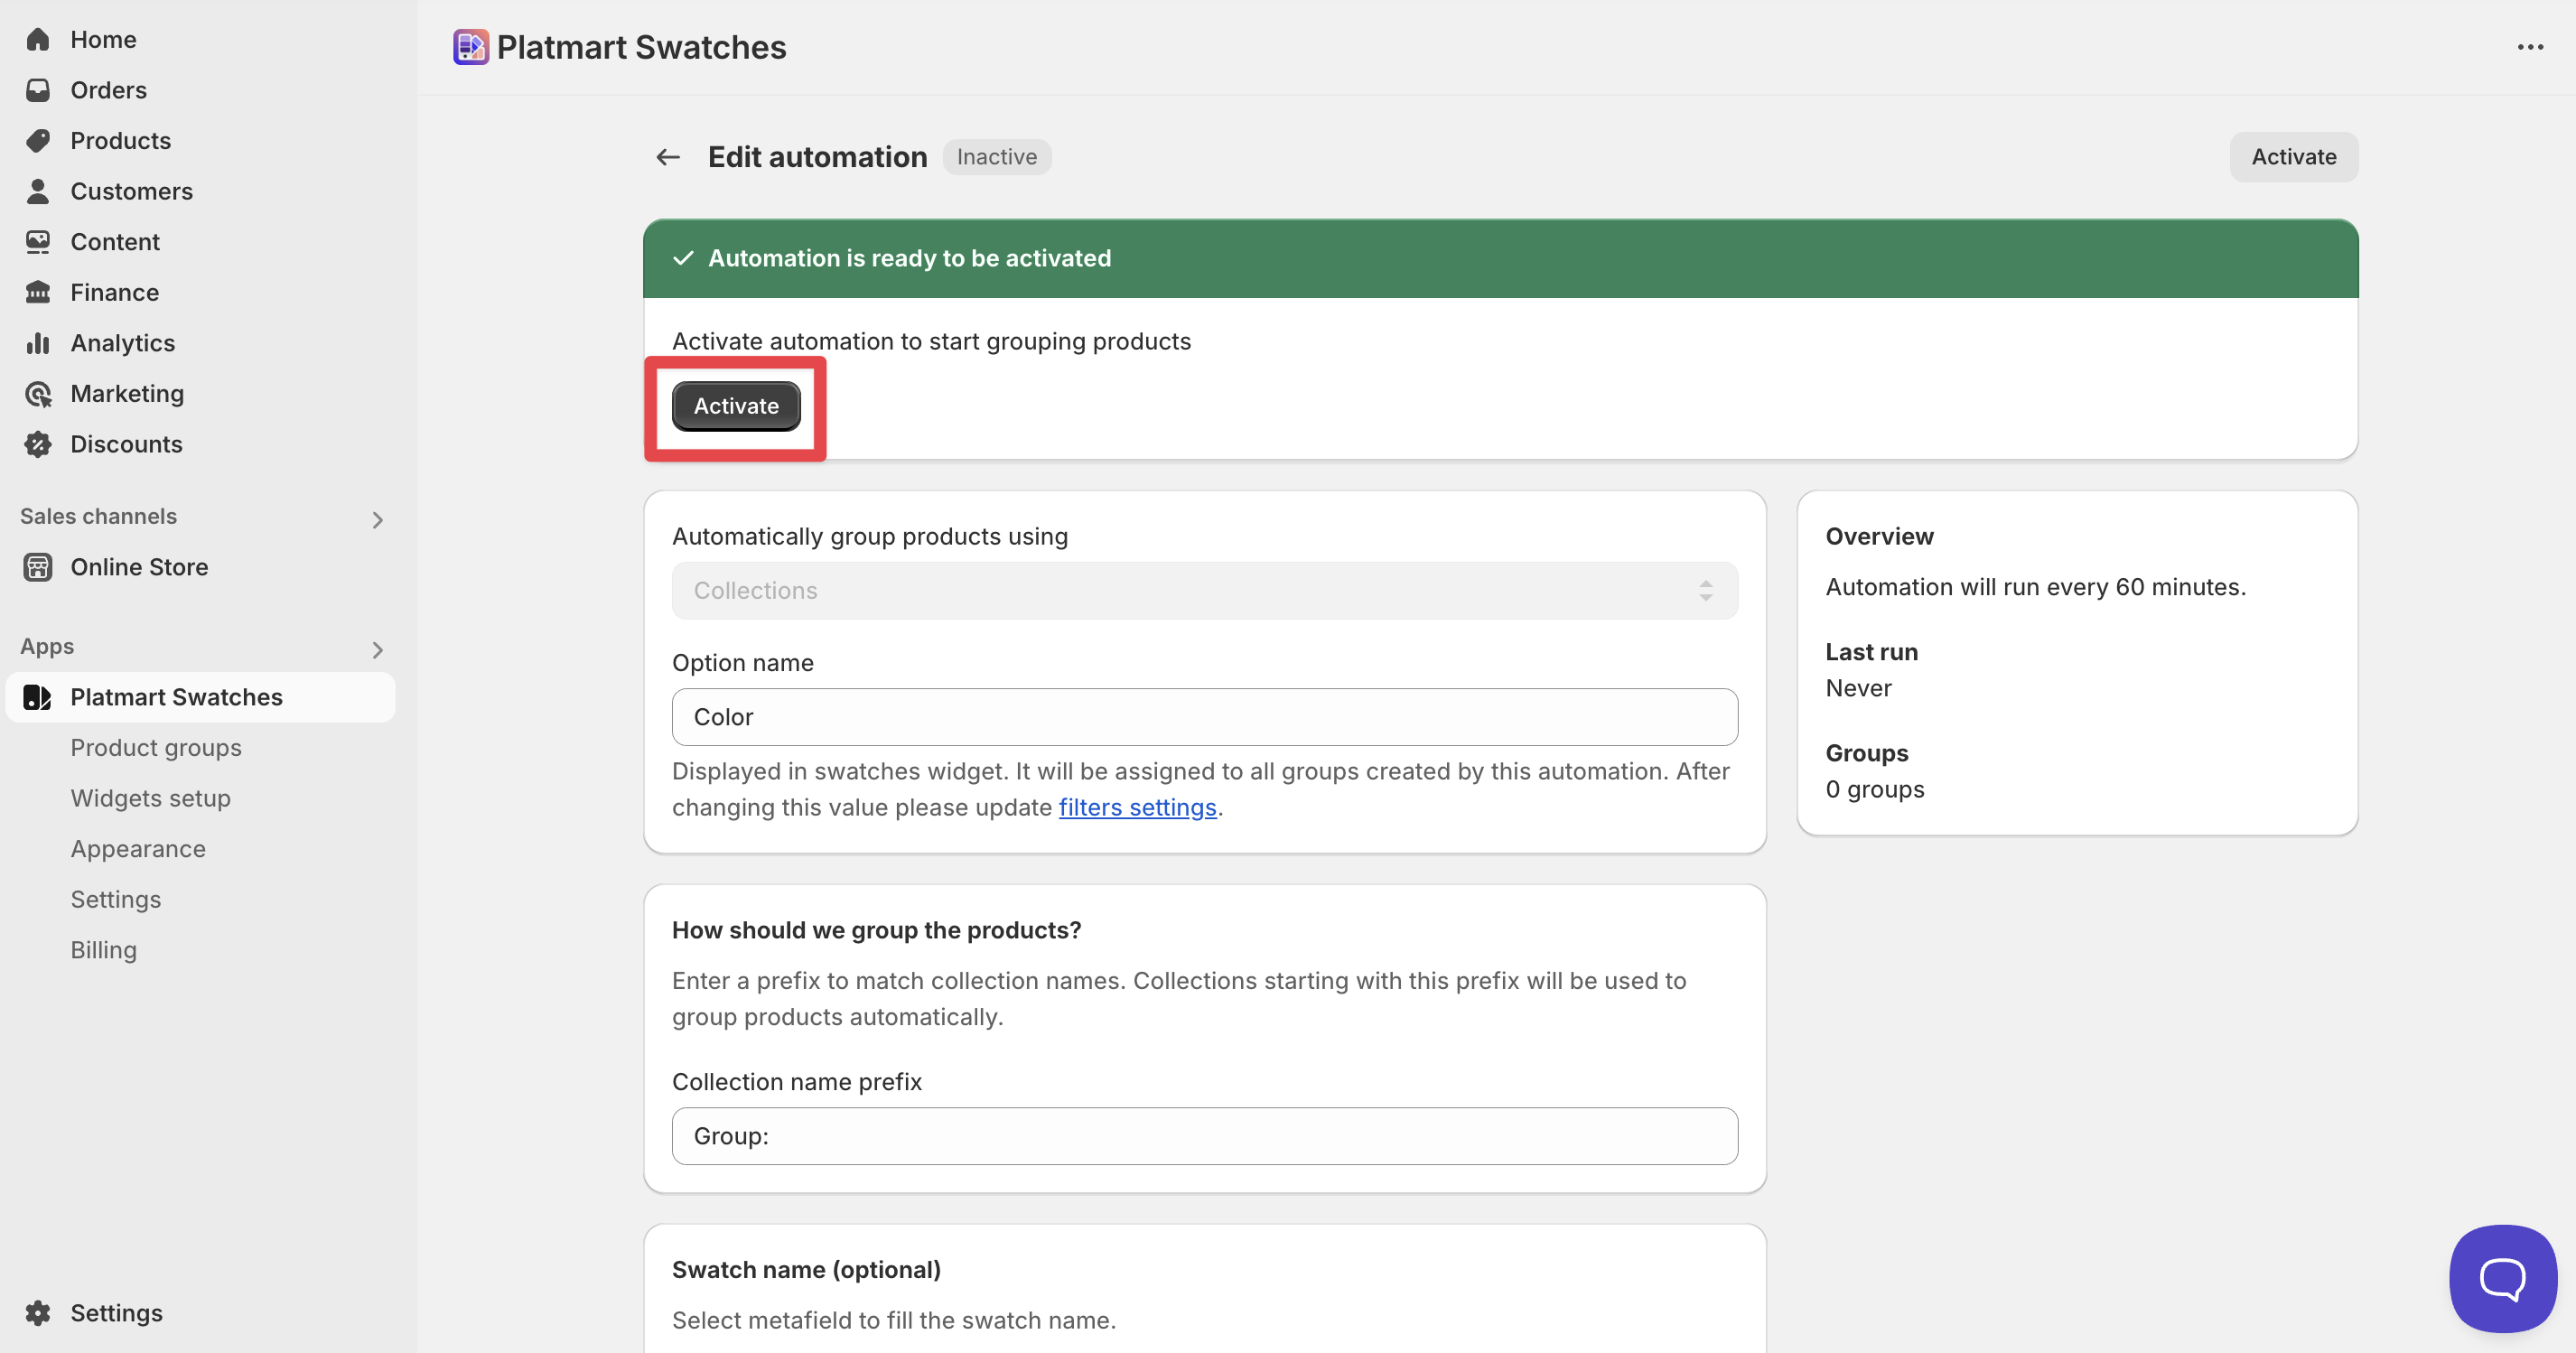
Task: Click 'How should we group the products?' heading
Action: [x=876, y=930]
